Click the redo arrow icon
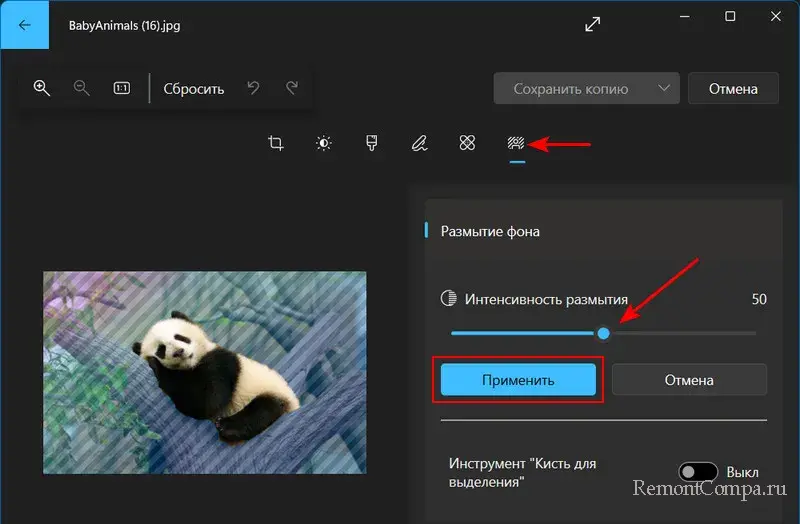Viewport: 800px width, 524px height. point(292,88)
